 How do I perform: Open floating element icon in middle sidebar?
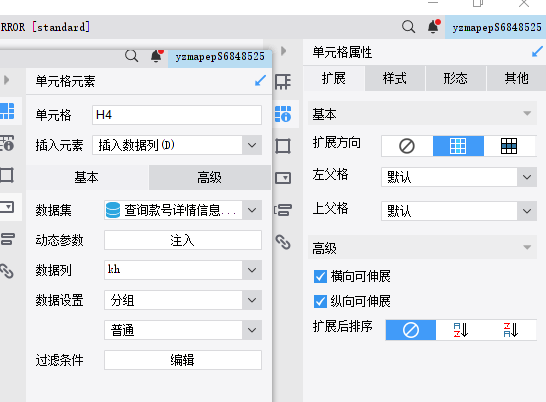(x=283, y=146)
